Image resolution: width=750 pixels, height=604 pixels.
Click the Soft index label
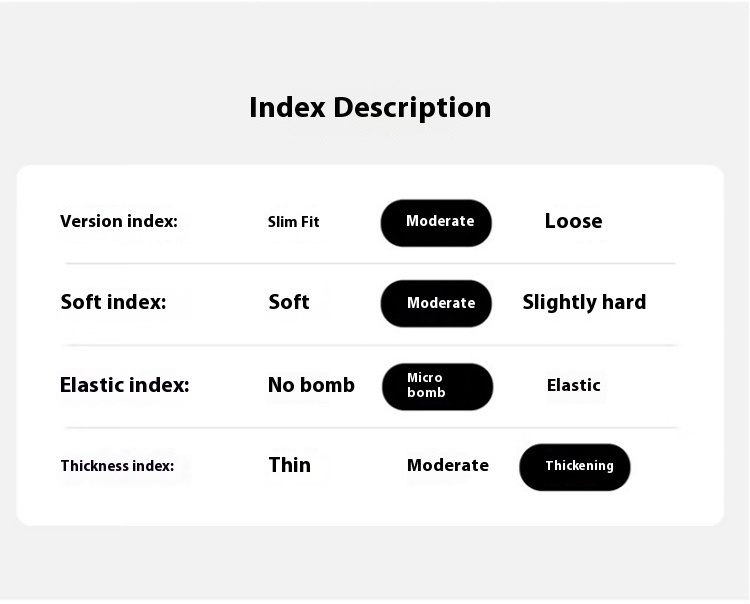pos(113,302)
